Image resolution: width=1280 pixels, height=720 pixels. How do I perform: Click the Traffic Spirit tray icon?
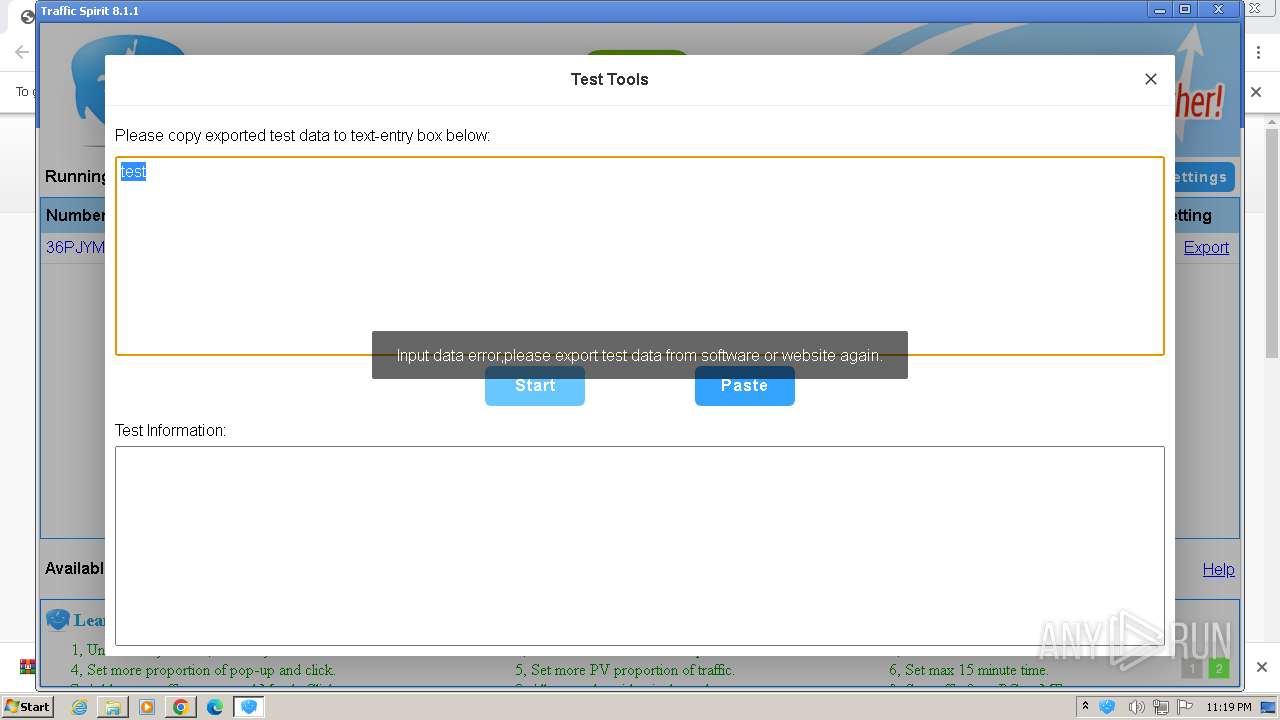[1108, 707]
